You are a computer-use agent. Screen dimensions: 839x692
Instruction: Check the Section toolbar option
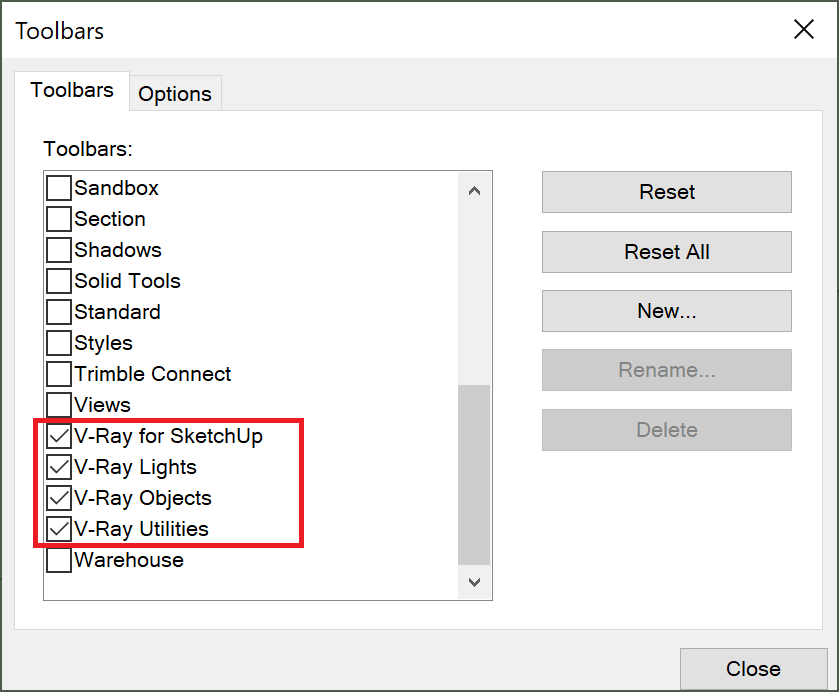tap(59, 219)
